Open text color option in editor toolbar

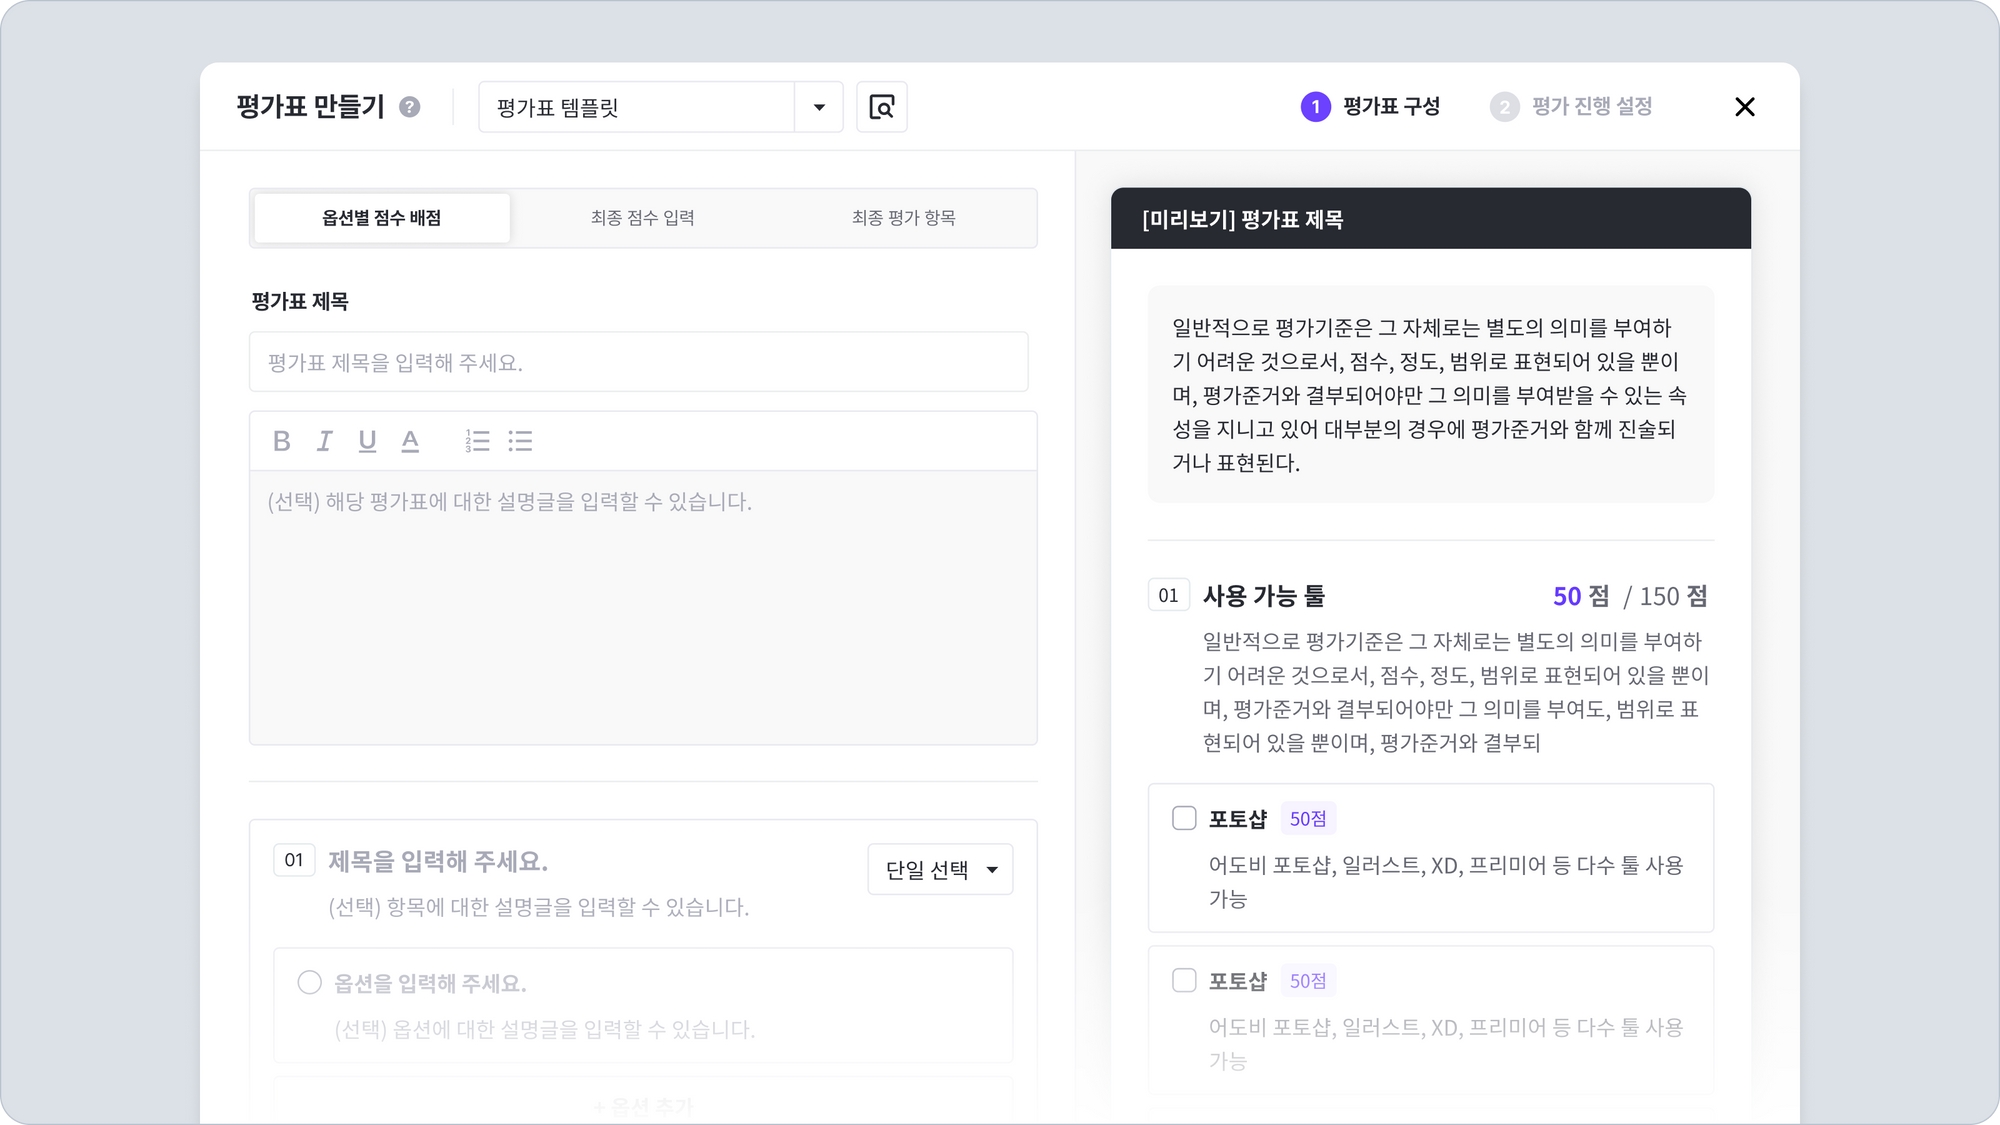pyautogui.click(x=410, y=441)
